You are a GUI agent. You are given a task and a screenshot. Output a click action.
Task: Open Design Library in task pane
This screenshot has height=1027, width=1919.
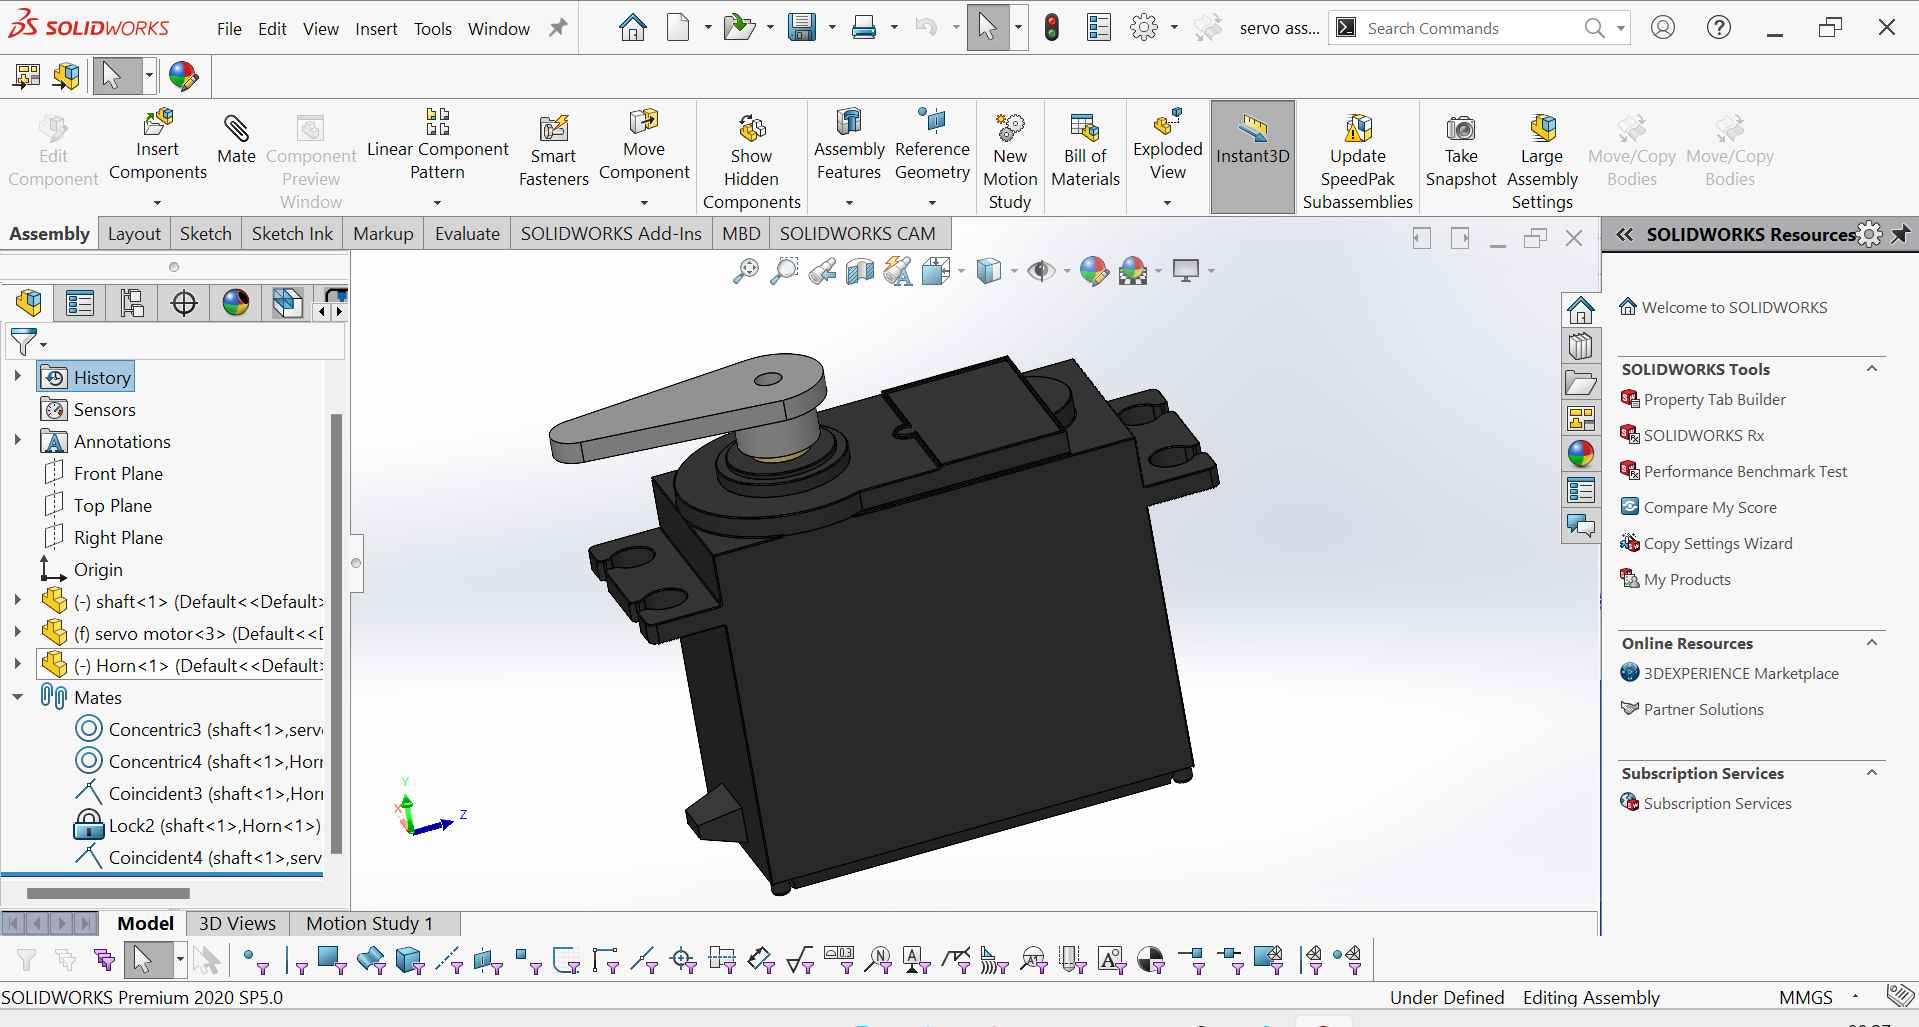1580,346
